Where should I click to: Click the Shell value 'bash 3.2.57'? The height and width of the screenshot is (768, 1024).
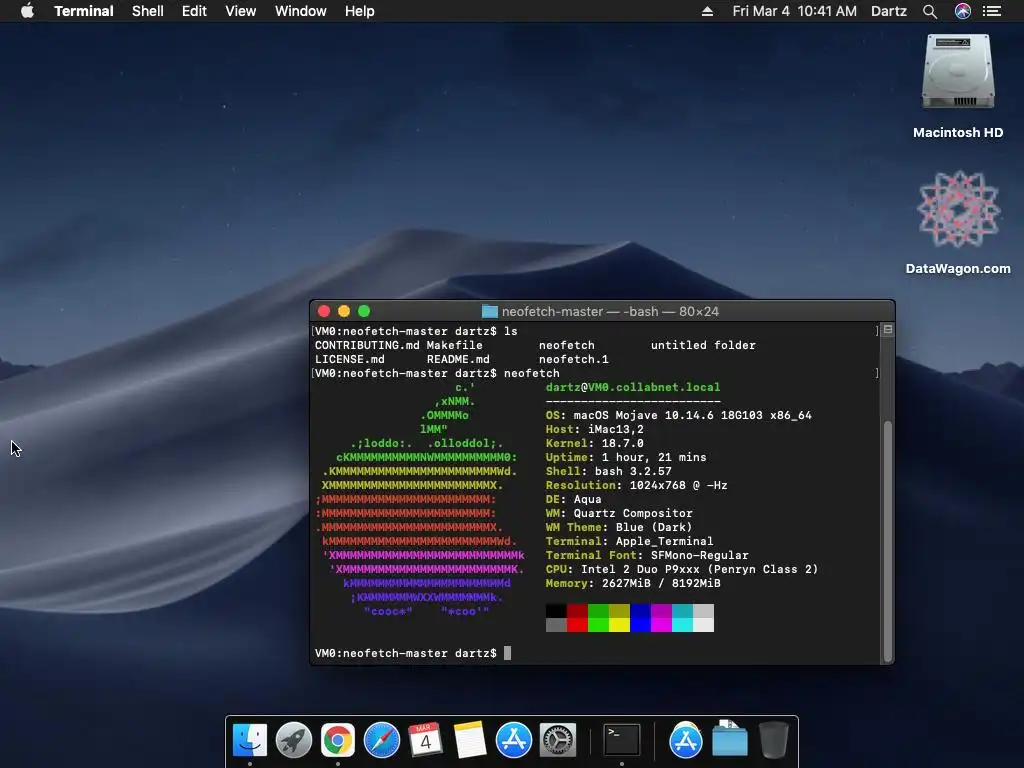pos(633,472)
